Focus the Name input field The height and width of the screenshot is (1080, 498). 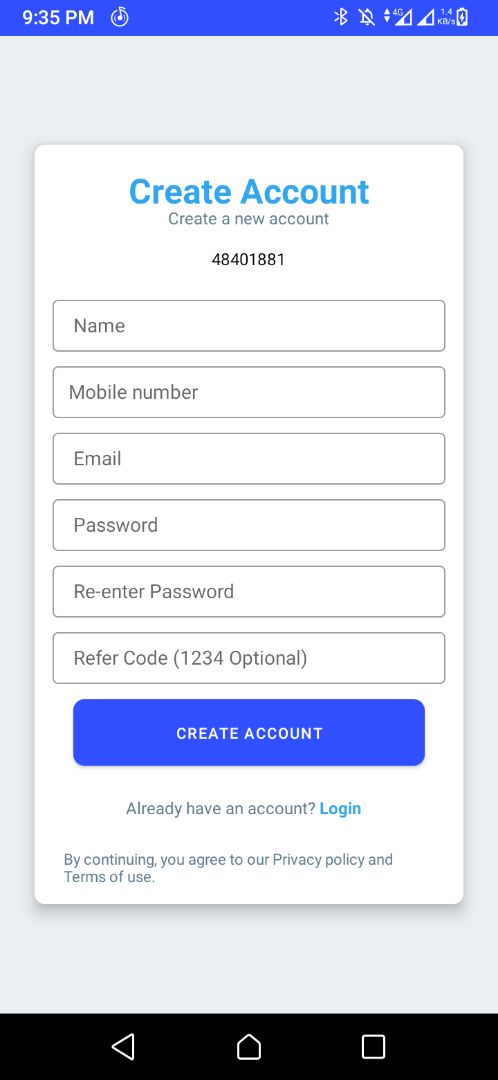[x=249, y=326]
